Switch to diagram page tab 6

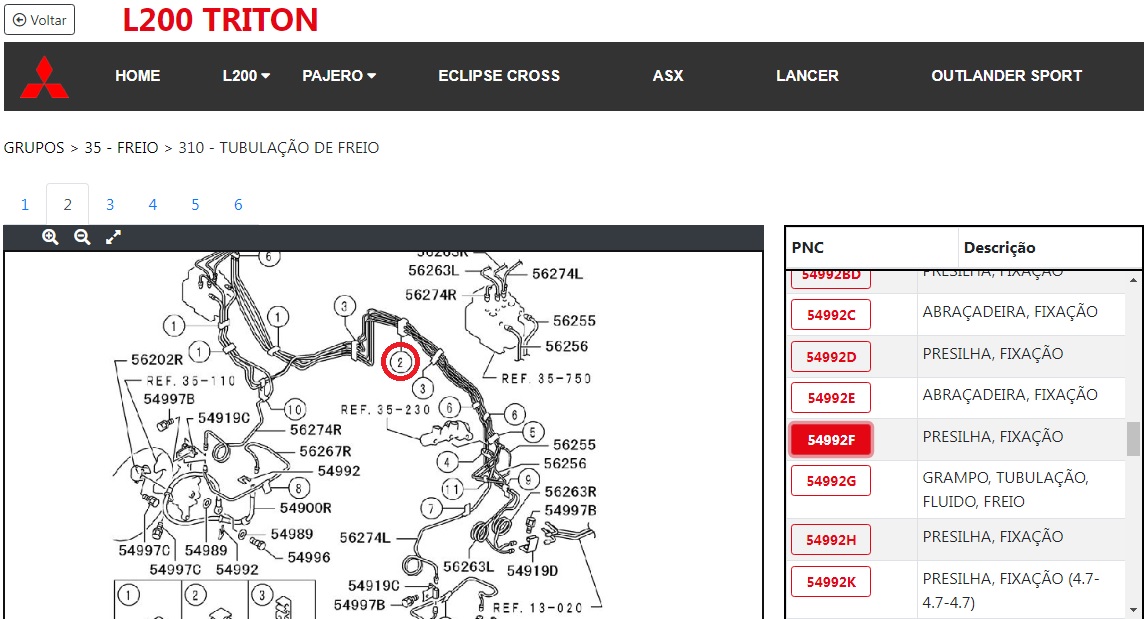tap(238, 205)
